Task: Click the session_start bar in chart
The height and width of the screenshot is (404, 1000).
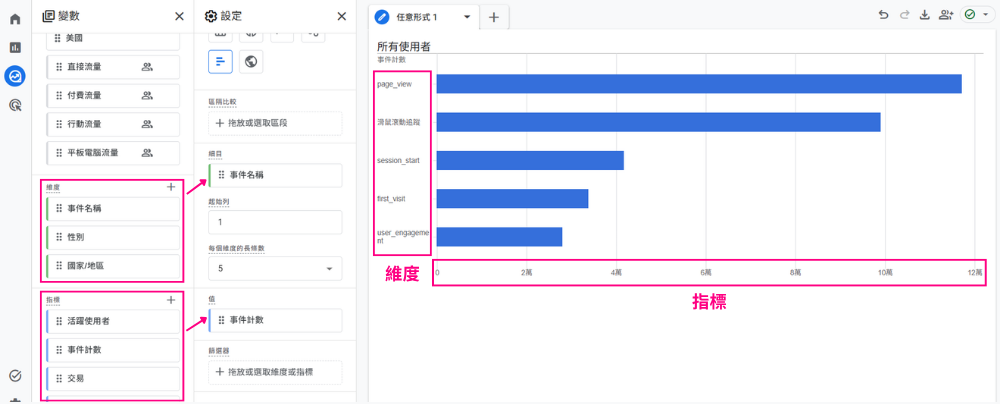Action: coord(530,160)
